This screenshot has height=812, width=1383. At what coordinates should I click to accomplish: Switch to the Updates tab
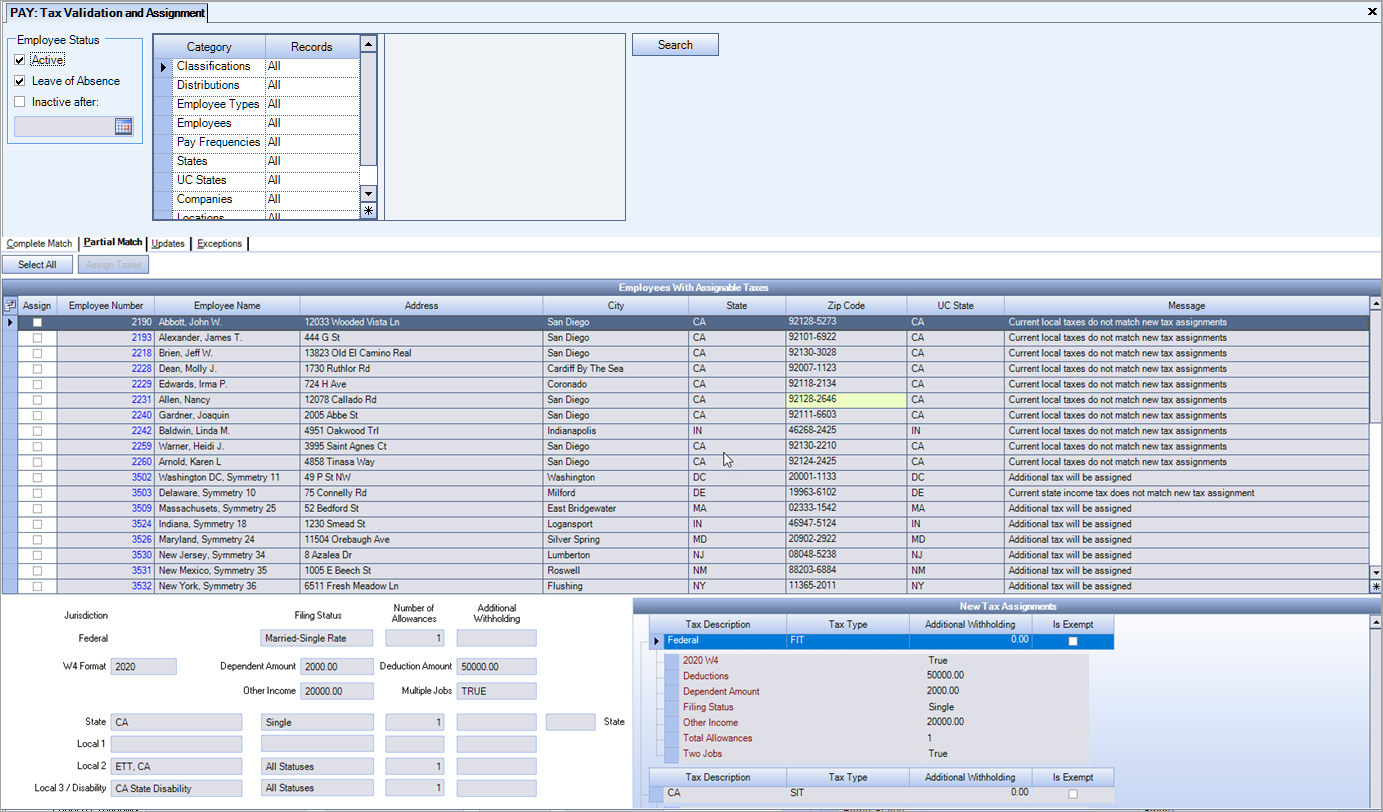(x=167, y=243)
